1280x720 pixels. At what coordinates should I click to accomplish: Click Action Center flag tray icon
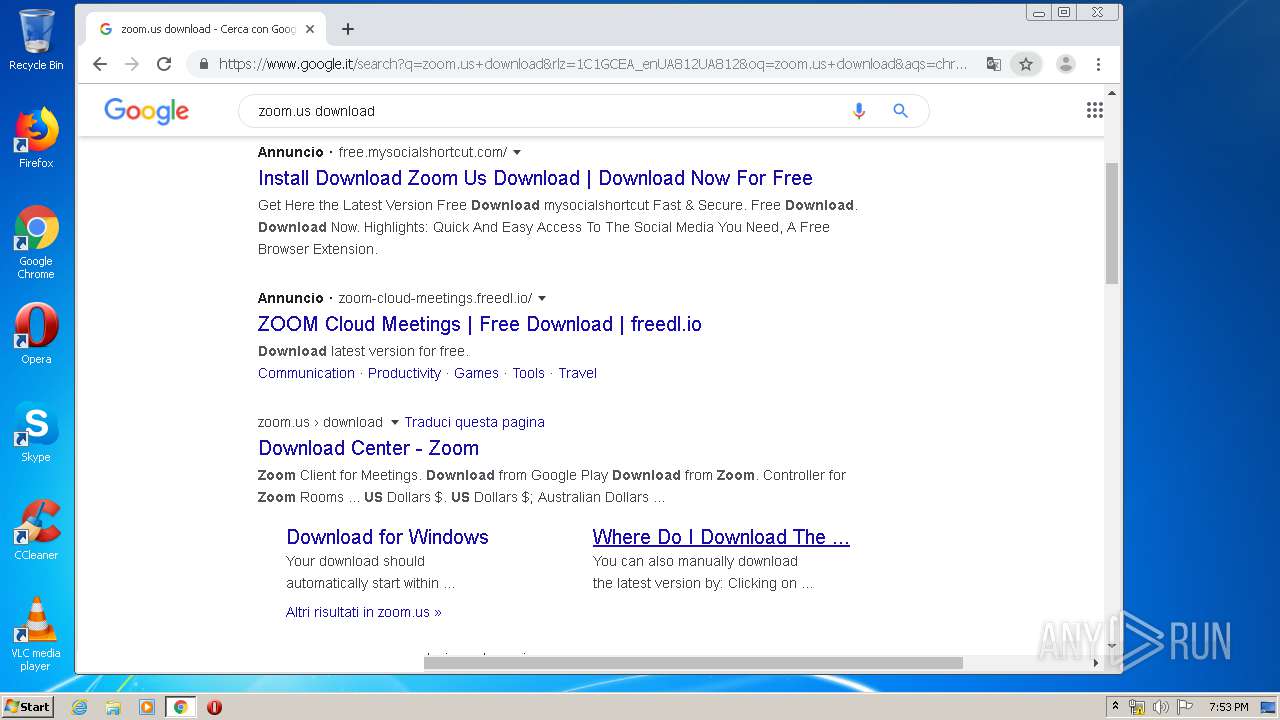(1185, 707)
